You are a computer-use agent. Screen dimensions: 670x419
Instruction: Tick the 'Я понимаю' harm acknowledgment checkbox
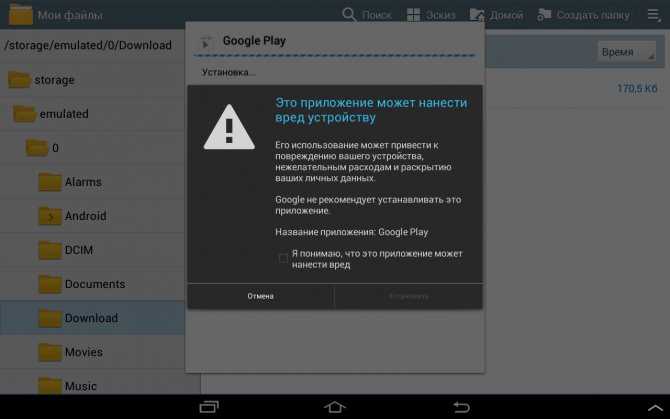click(283, 258)
